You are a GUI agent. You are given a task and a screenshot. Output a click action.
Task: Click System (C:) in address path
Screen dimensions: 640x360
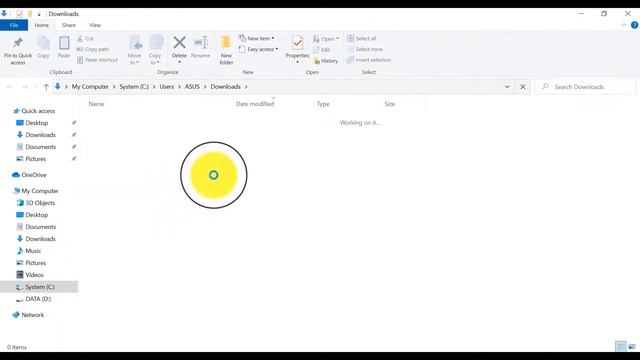(x=134, y=87)
